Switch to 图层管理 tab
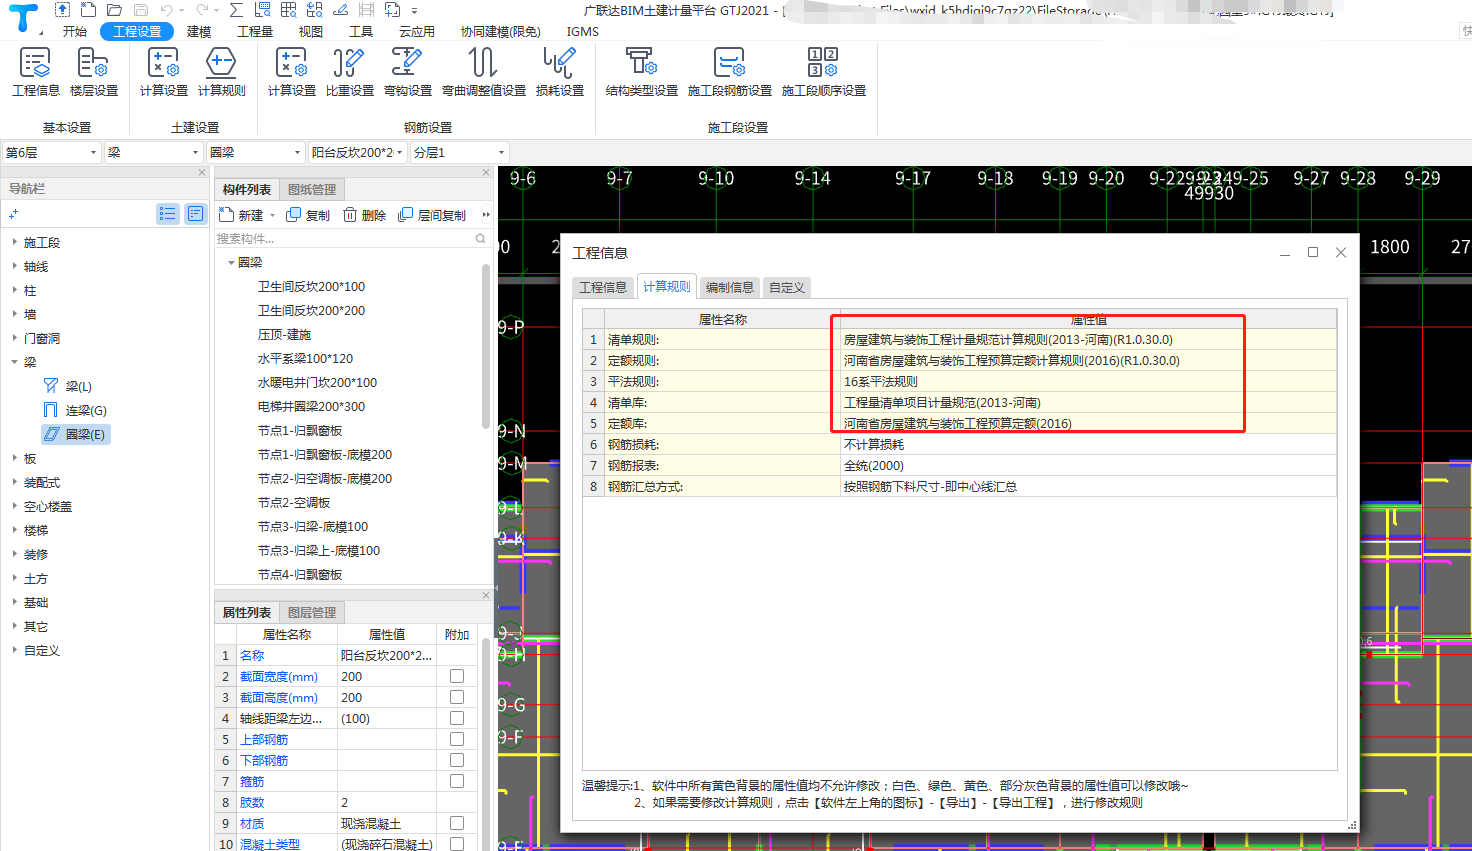Image resolution: width=1472 pixels, height=851 pixels. coord(312,612)
